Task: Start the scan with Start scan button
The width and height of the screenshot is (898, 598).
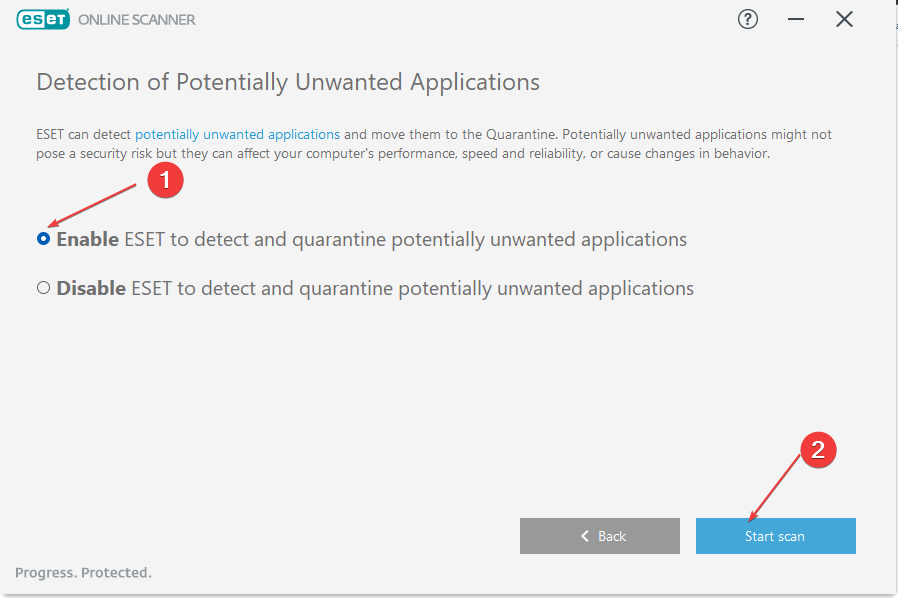Action: 775,536
